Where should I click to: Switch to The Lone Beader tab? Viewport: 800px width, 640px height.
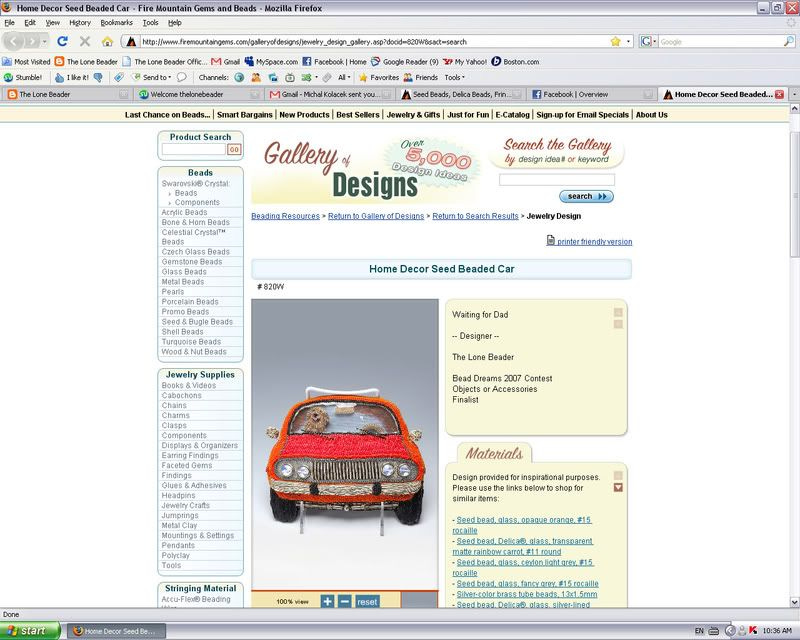pos(67,94)
